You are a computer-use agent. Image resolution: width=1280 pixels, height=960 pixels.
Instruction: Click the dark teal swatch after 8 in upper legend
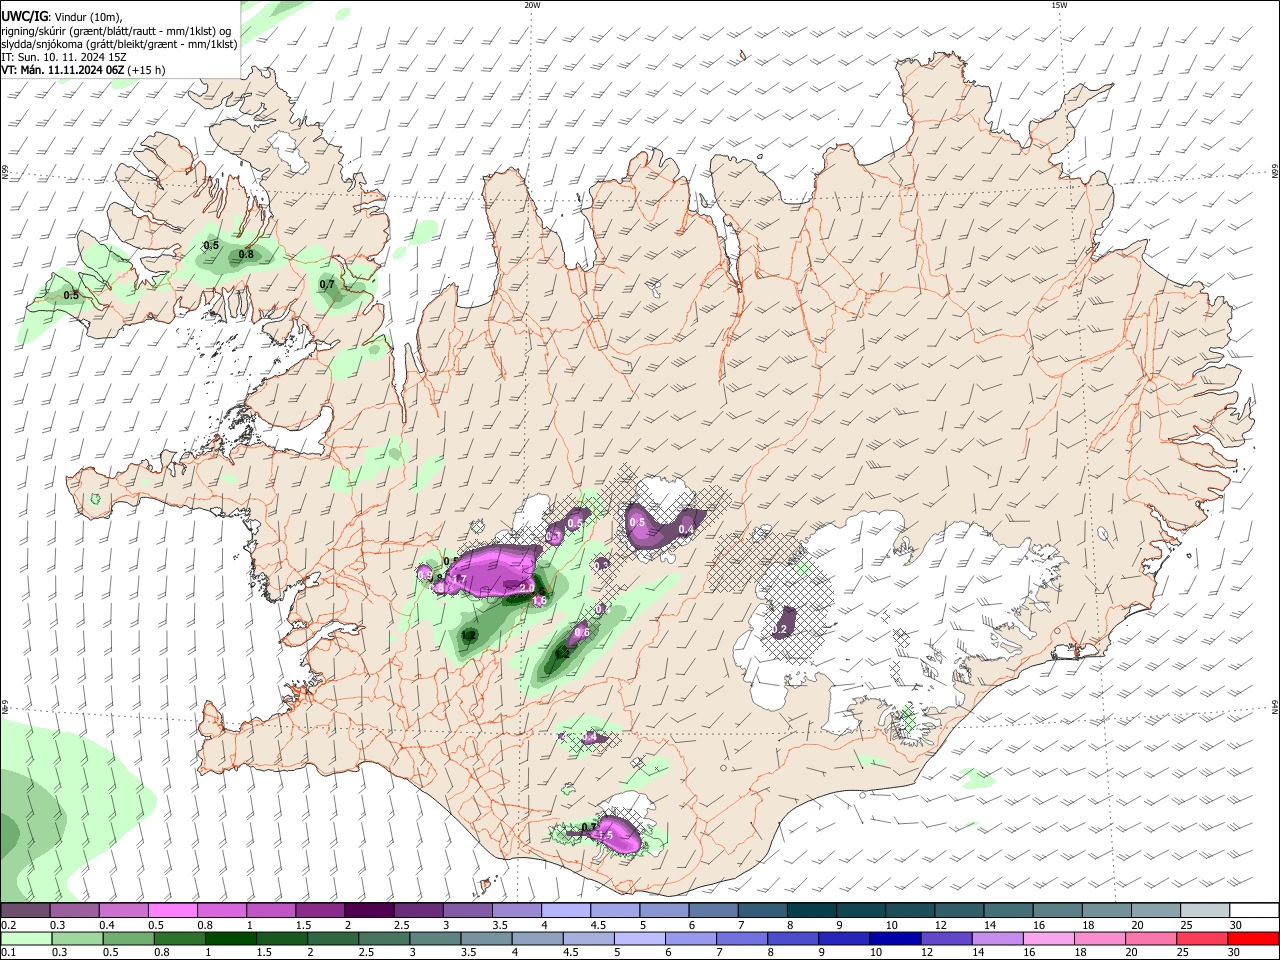pos(810,911)
